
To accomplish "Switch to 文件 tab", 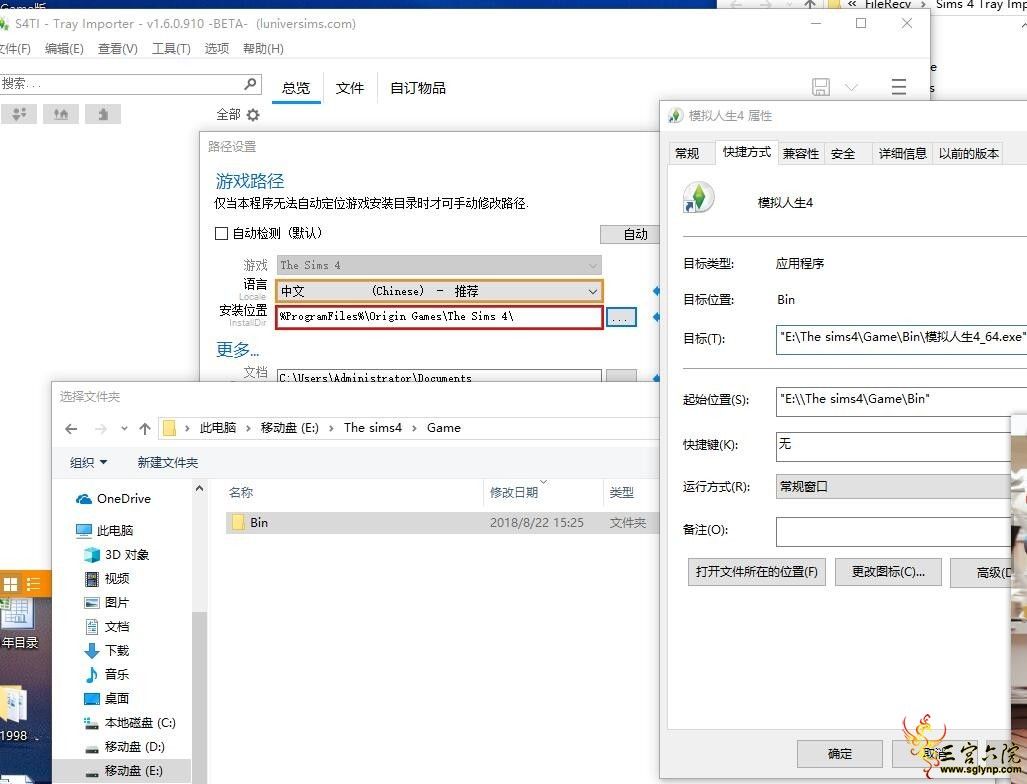I will pyautogui.click(x=350, y=88).
